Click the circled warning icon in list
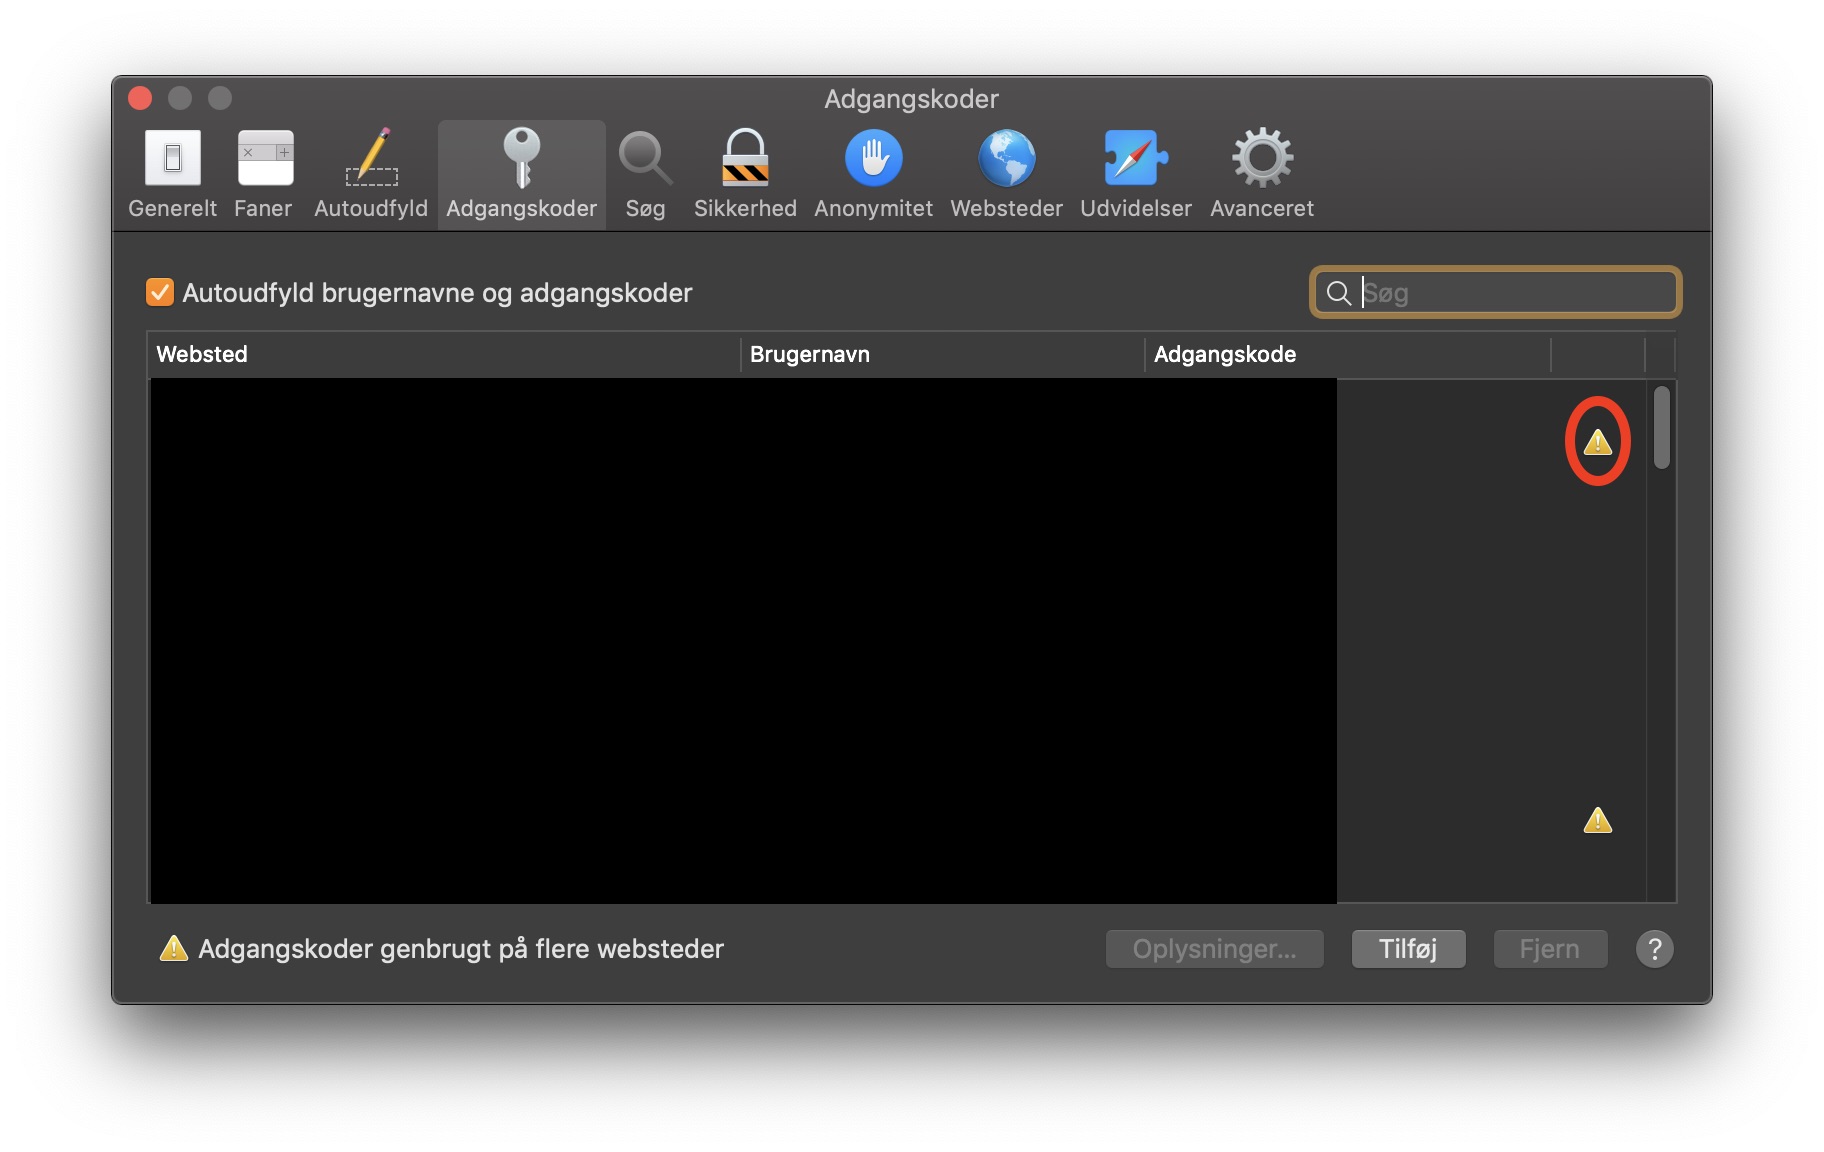This screenshot has width=1824, height=1152. point(1598,441)
